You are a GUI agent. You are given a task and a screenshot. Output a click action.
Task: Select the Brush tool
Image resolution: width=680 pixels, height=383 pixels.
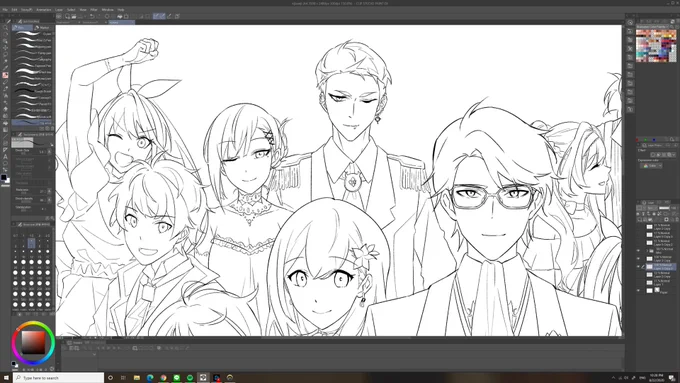(x=6, y=88)
